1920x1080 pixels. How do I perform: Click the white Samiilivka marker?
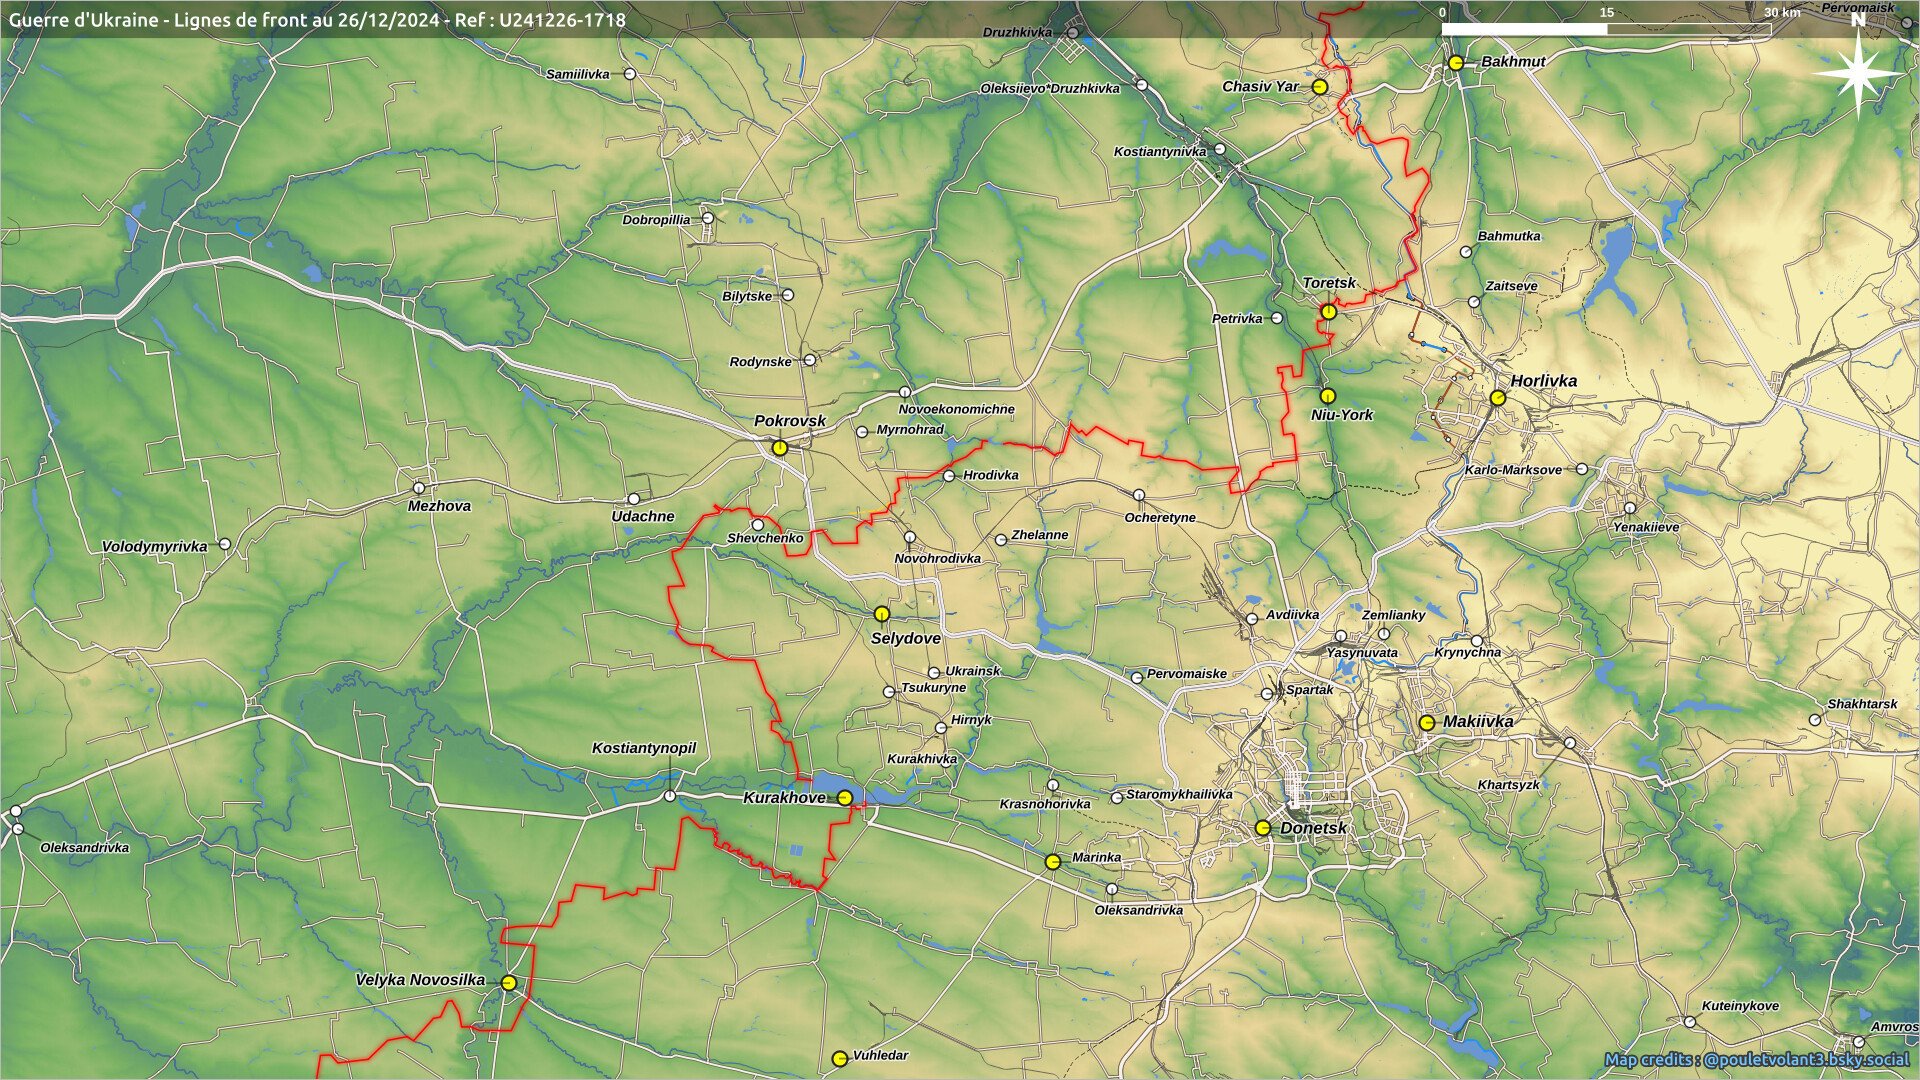coord(630,74)
